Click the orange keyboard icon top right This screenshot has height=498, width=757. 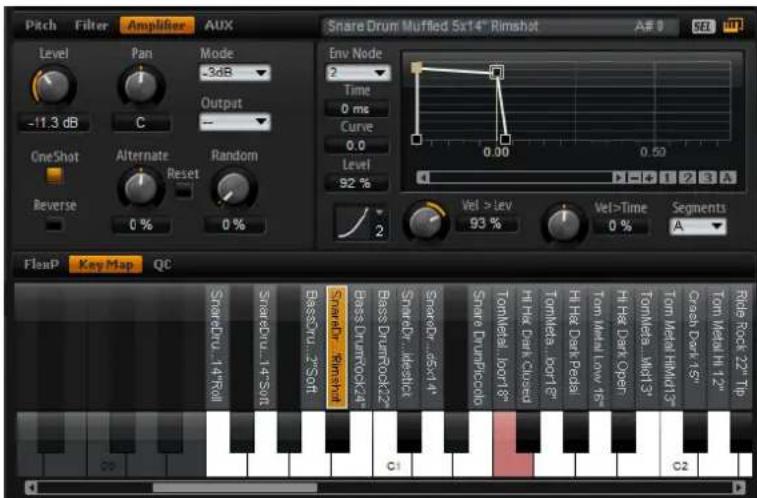click(x=732, y=26)
